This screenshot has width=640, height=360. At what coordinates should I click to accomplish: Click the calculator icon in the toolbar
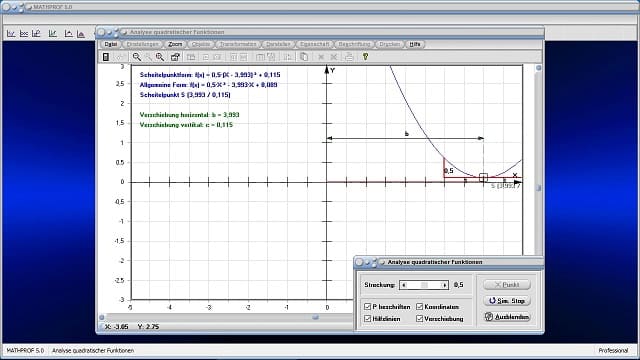point(106,57)
